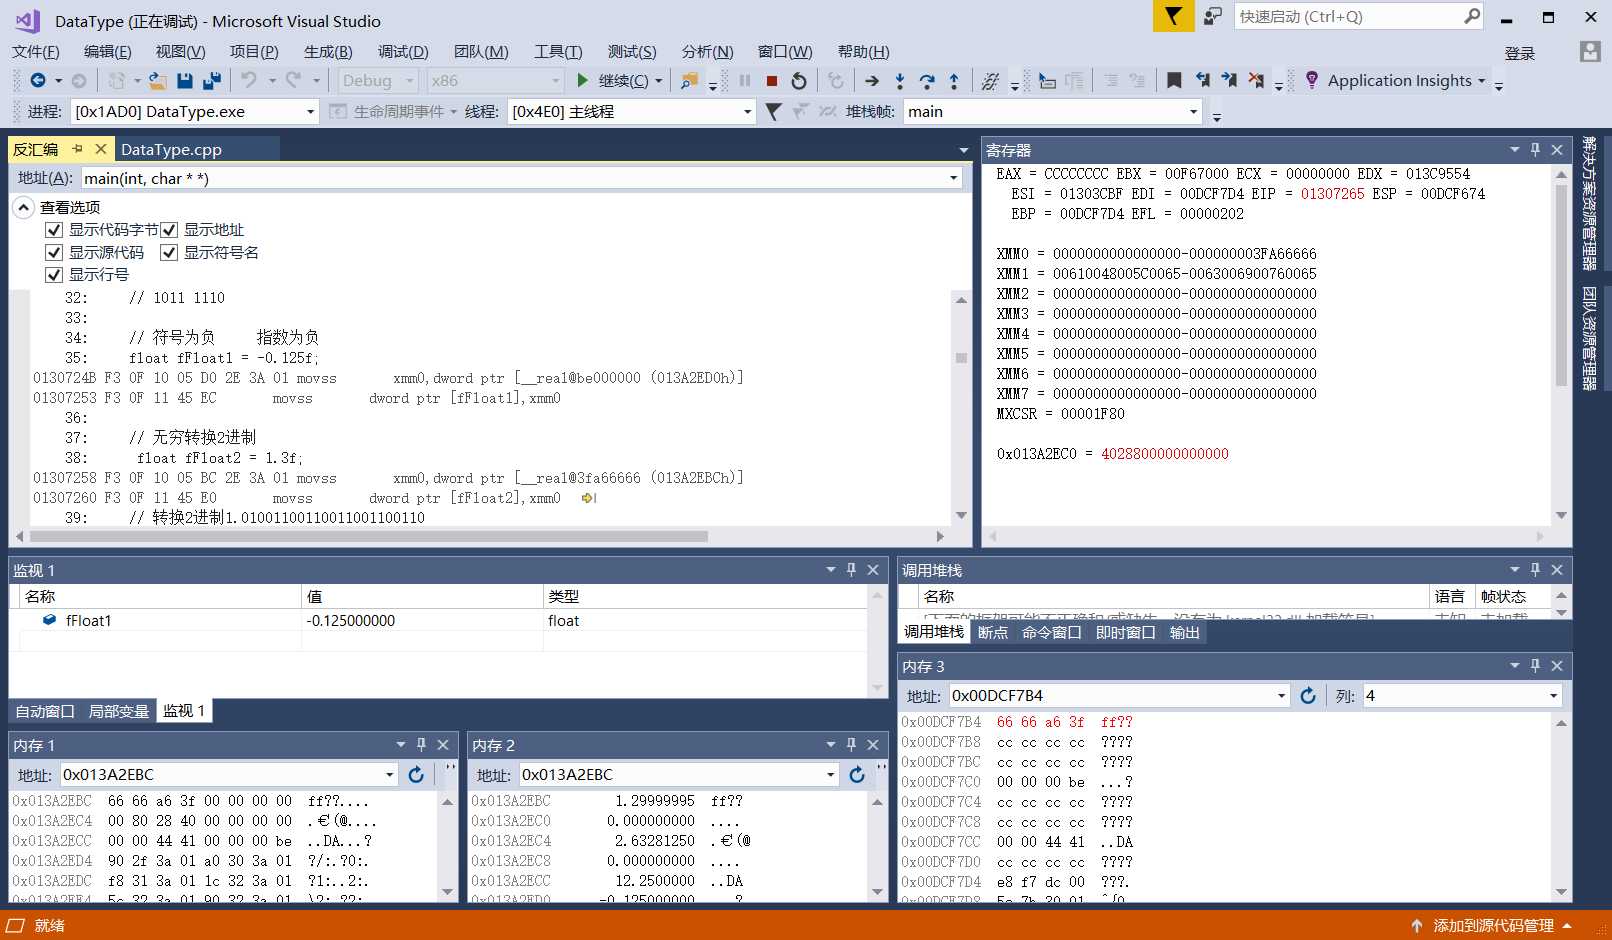This screenshot has height=940, width=1612.
Task: Restart debugging with the circular arrow icon
Action: [x=798, y=81]
